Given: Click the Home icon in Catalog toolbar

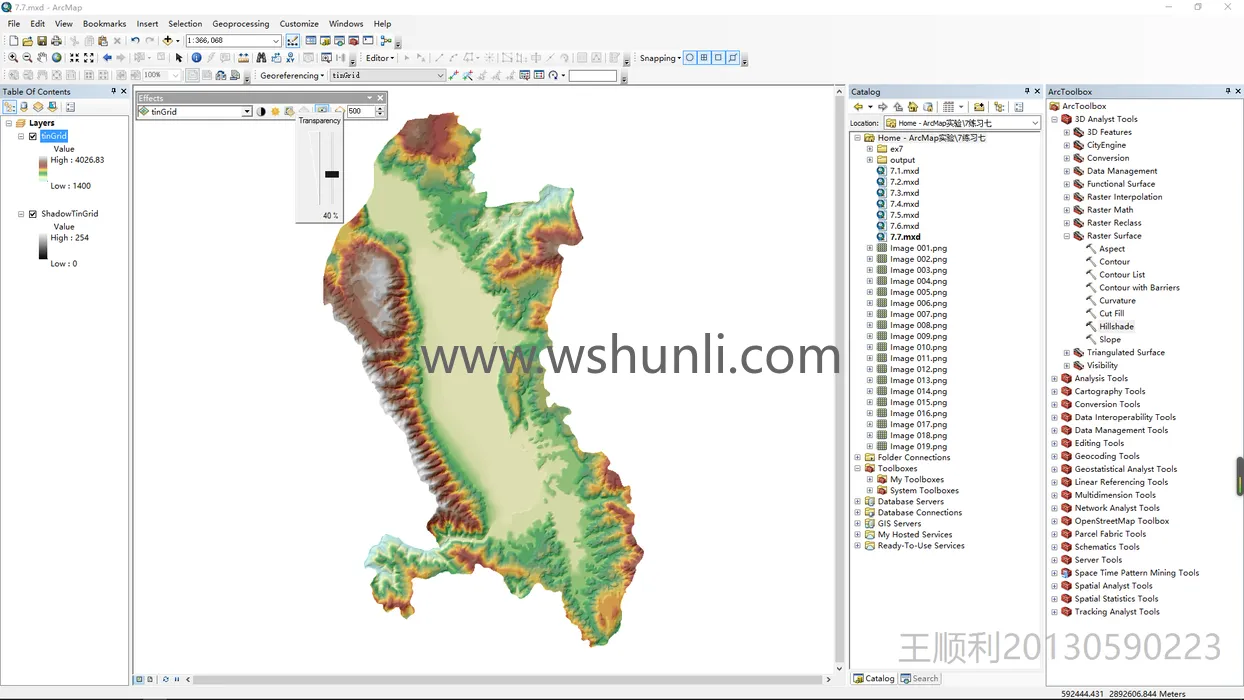Looking at the screenshot, I should click(913, 107).
